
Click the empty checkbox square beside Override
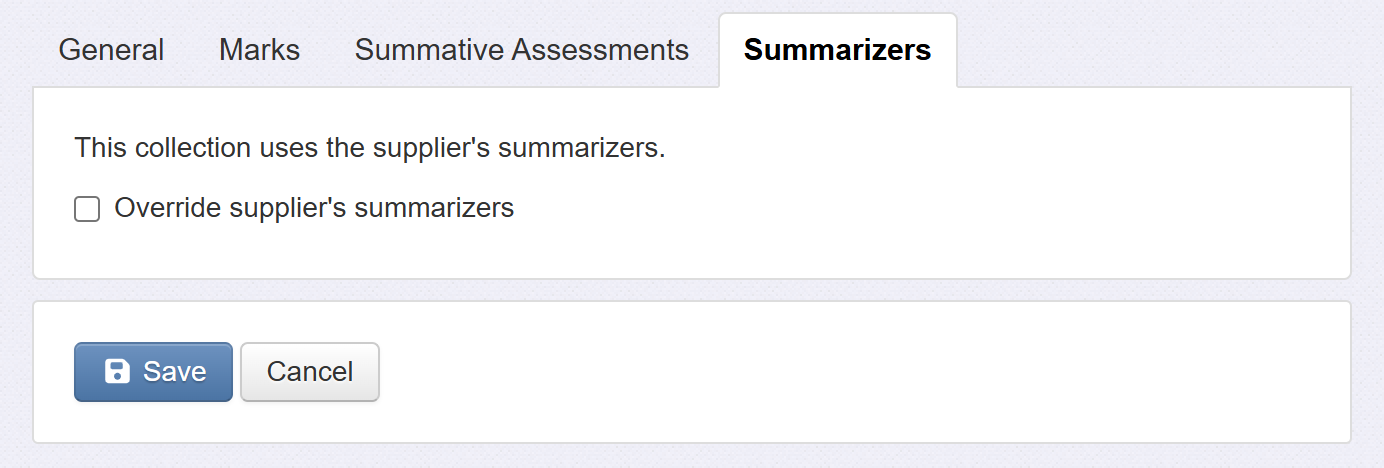87,209
